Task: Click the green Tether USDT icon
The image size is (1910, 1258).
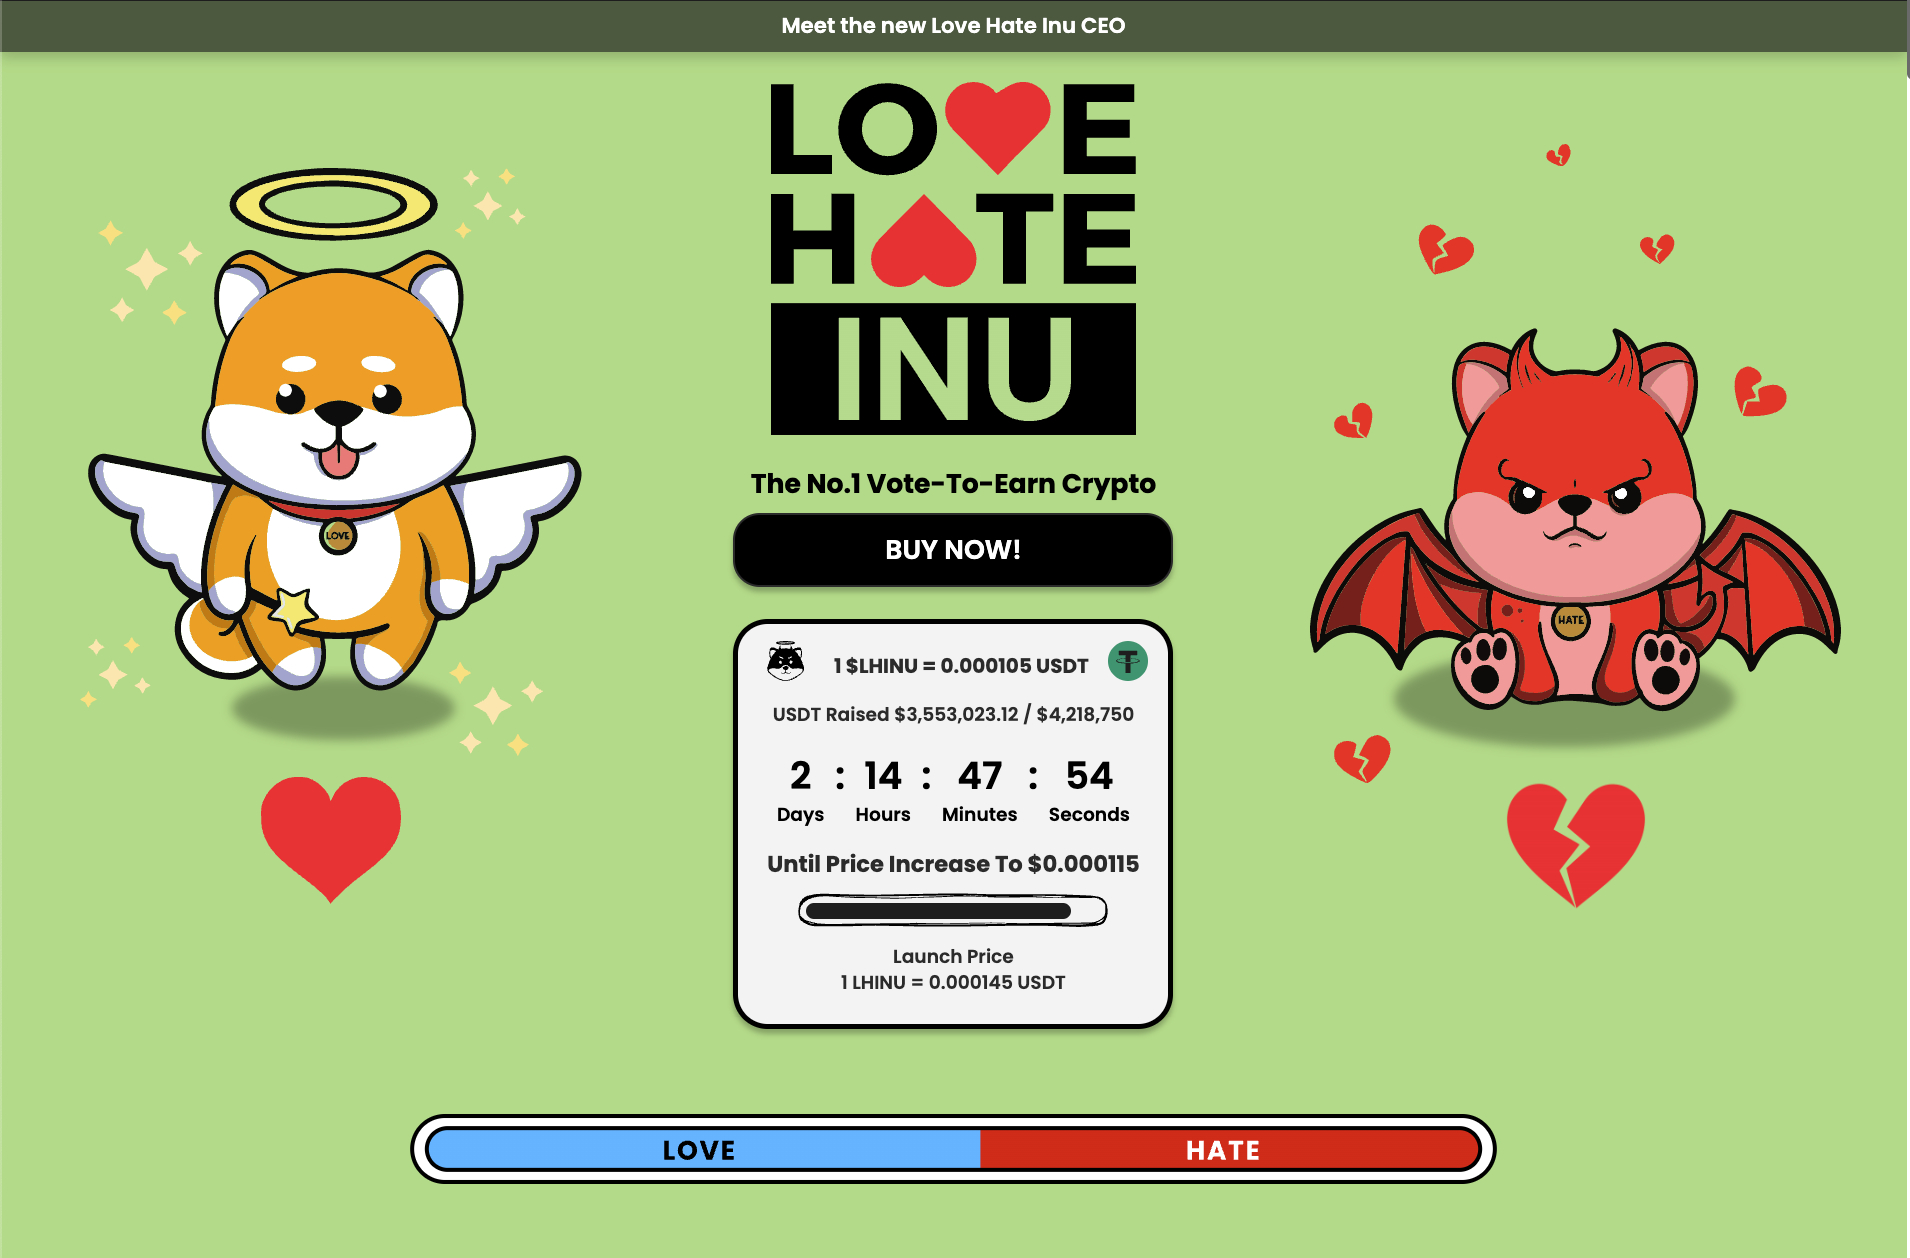Action: [1128, 661]
